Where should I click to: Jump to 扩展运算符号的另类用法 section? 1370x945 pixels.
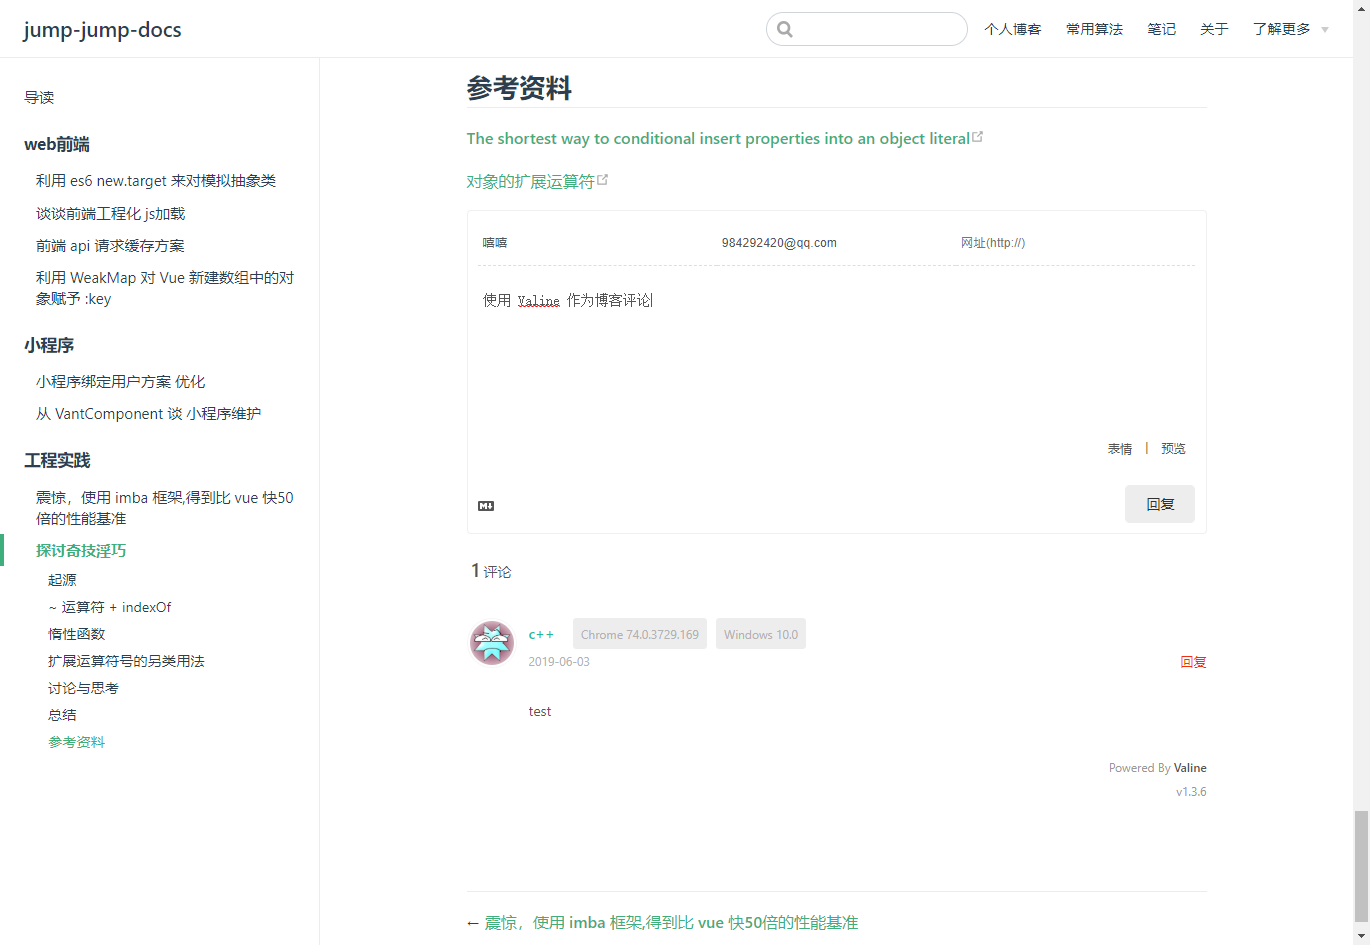coord(126,661)
